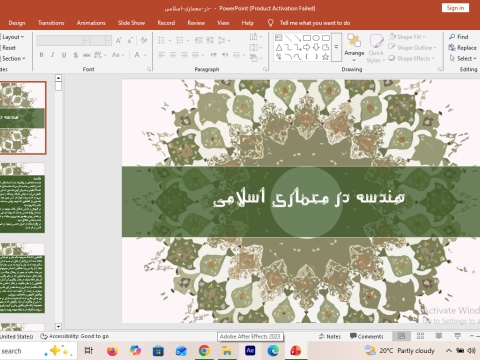Toggle Strikethrough formatting
Screen dimensions: 480x360
tap(87, 55)
